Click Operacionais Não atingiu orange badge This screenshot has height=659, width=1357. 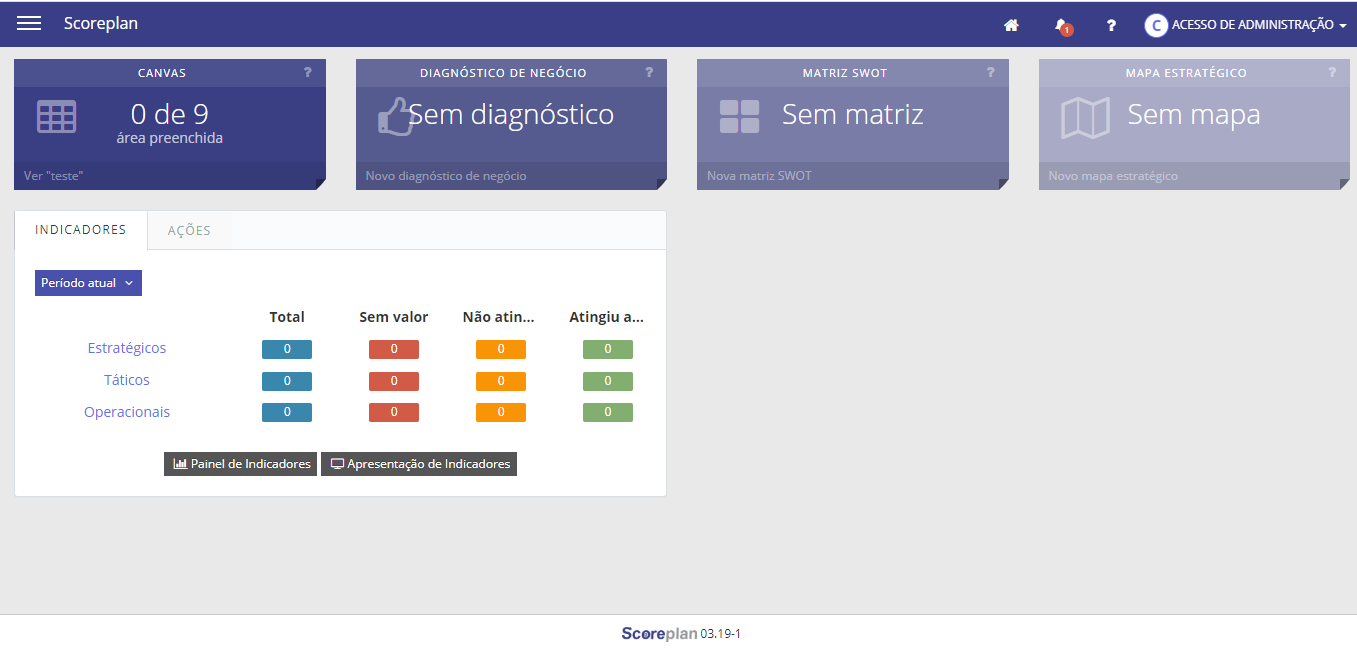(501, 413)
